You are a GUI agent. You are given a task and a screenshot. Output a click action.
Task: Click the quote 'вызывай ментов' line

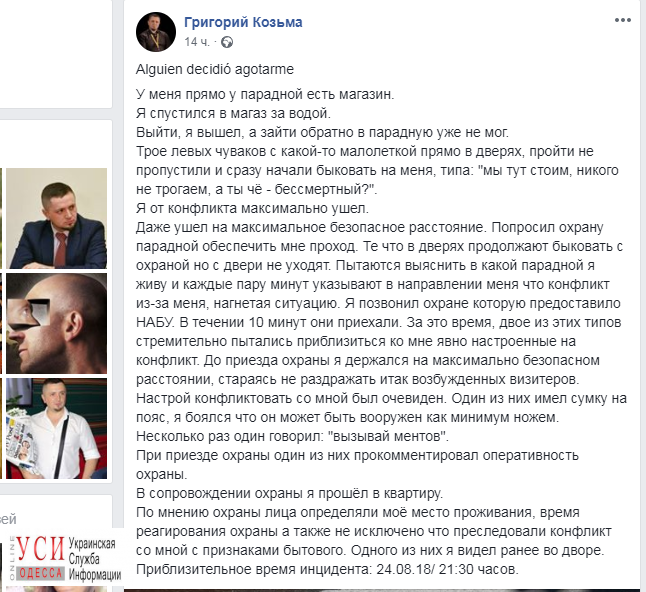point(293,436)
